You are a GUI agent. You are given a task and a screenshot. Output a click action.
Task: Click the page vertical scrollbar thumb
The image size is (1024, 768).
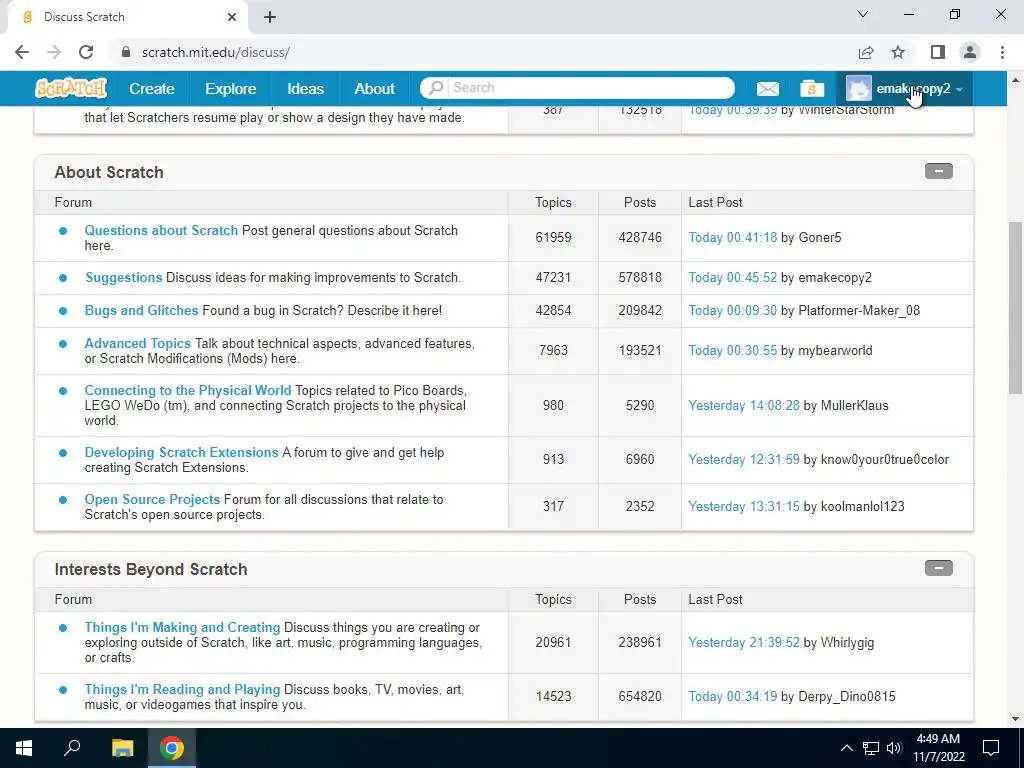tap(1015, 308)
